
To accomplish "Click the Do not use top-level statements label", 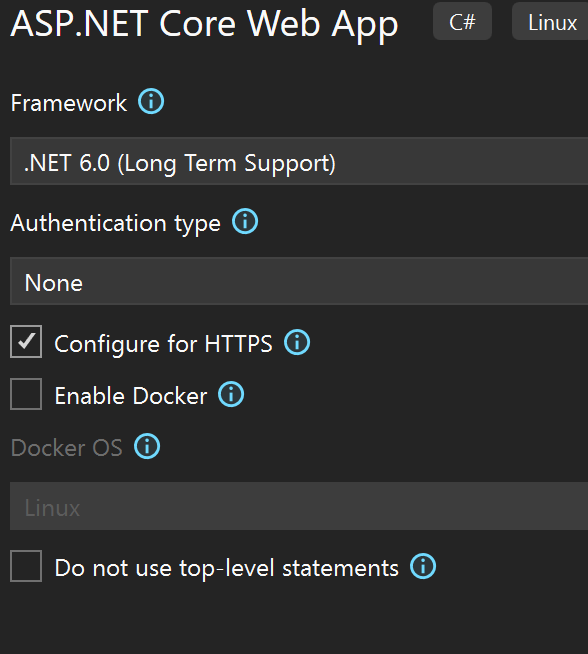I will point(226,568).
